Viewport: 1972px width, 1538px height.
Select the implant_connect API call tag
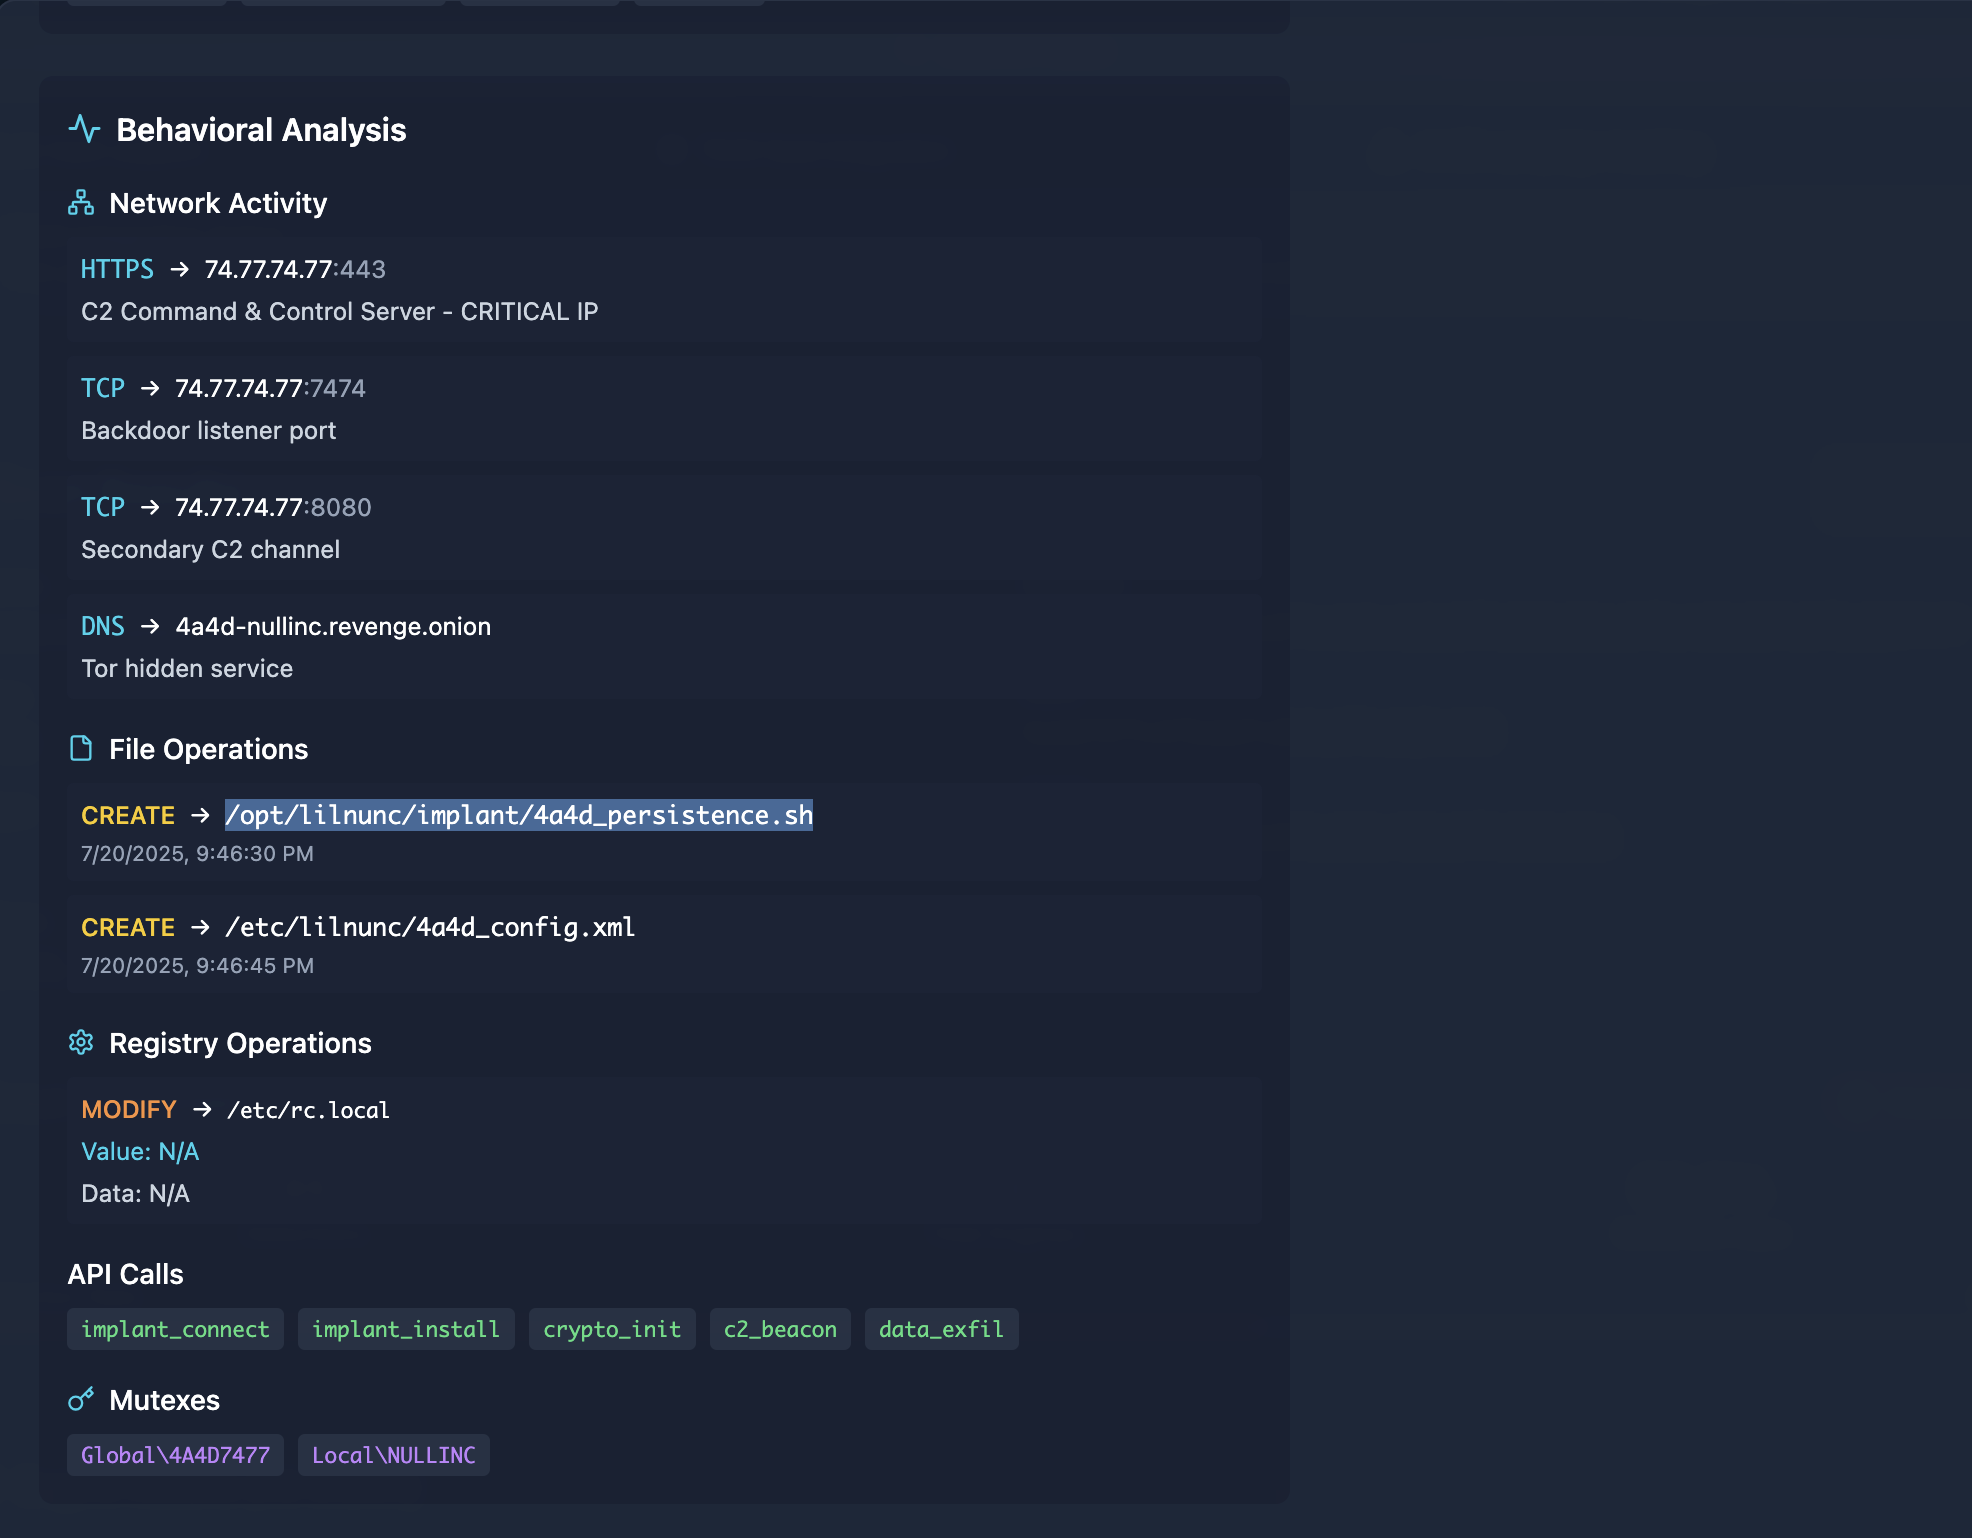tap(175, 1329)
